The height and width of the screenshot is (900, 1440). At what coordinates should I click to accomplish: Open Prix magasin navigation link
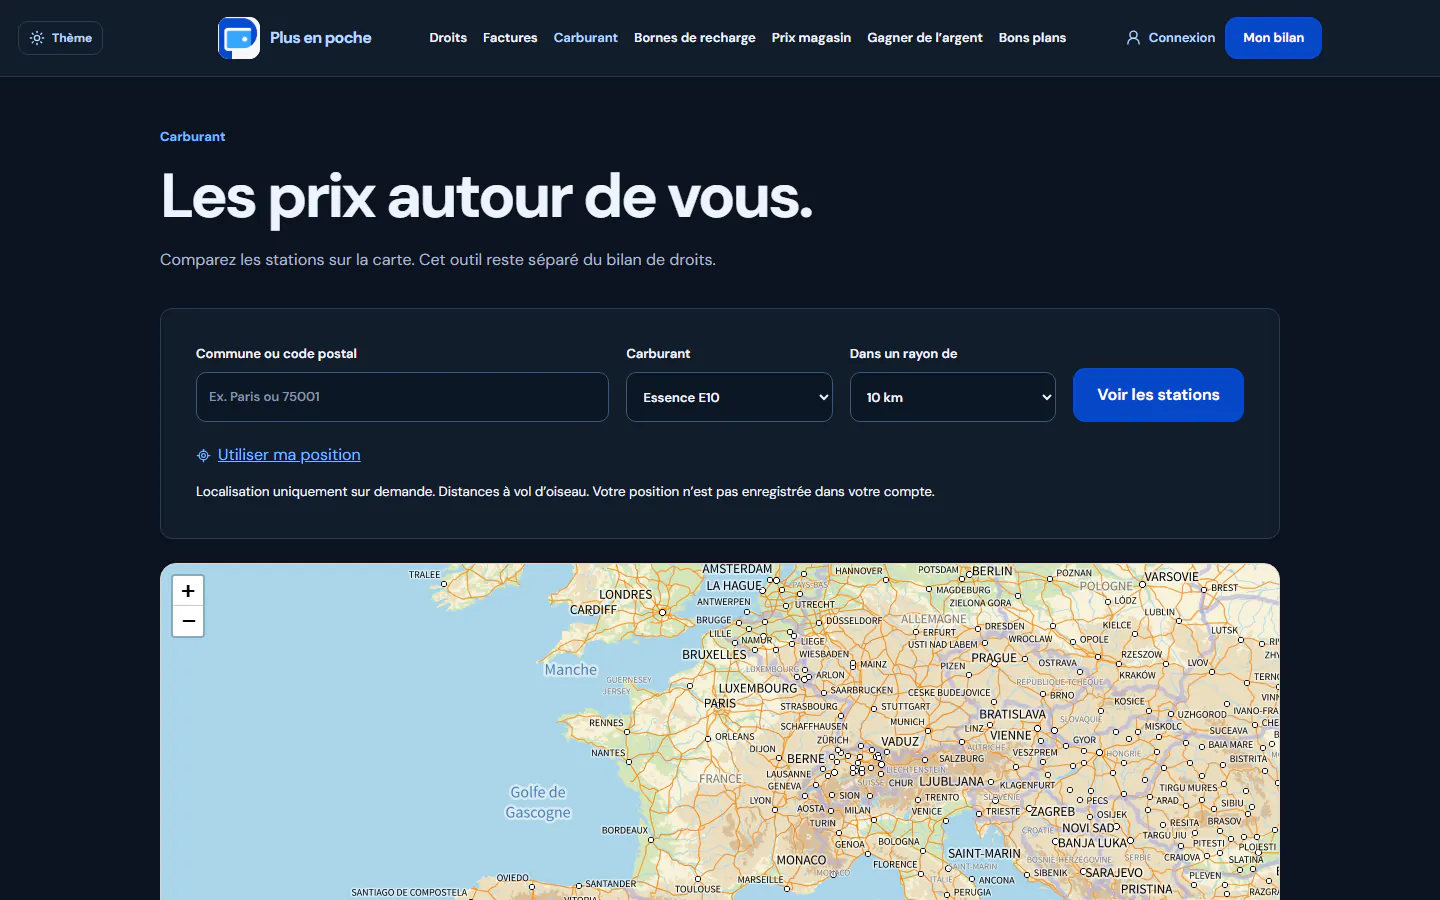(811, 38)
